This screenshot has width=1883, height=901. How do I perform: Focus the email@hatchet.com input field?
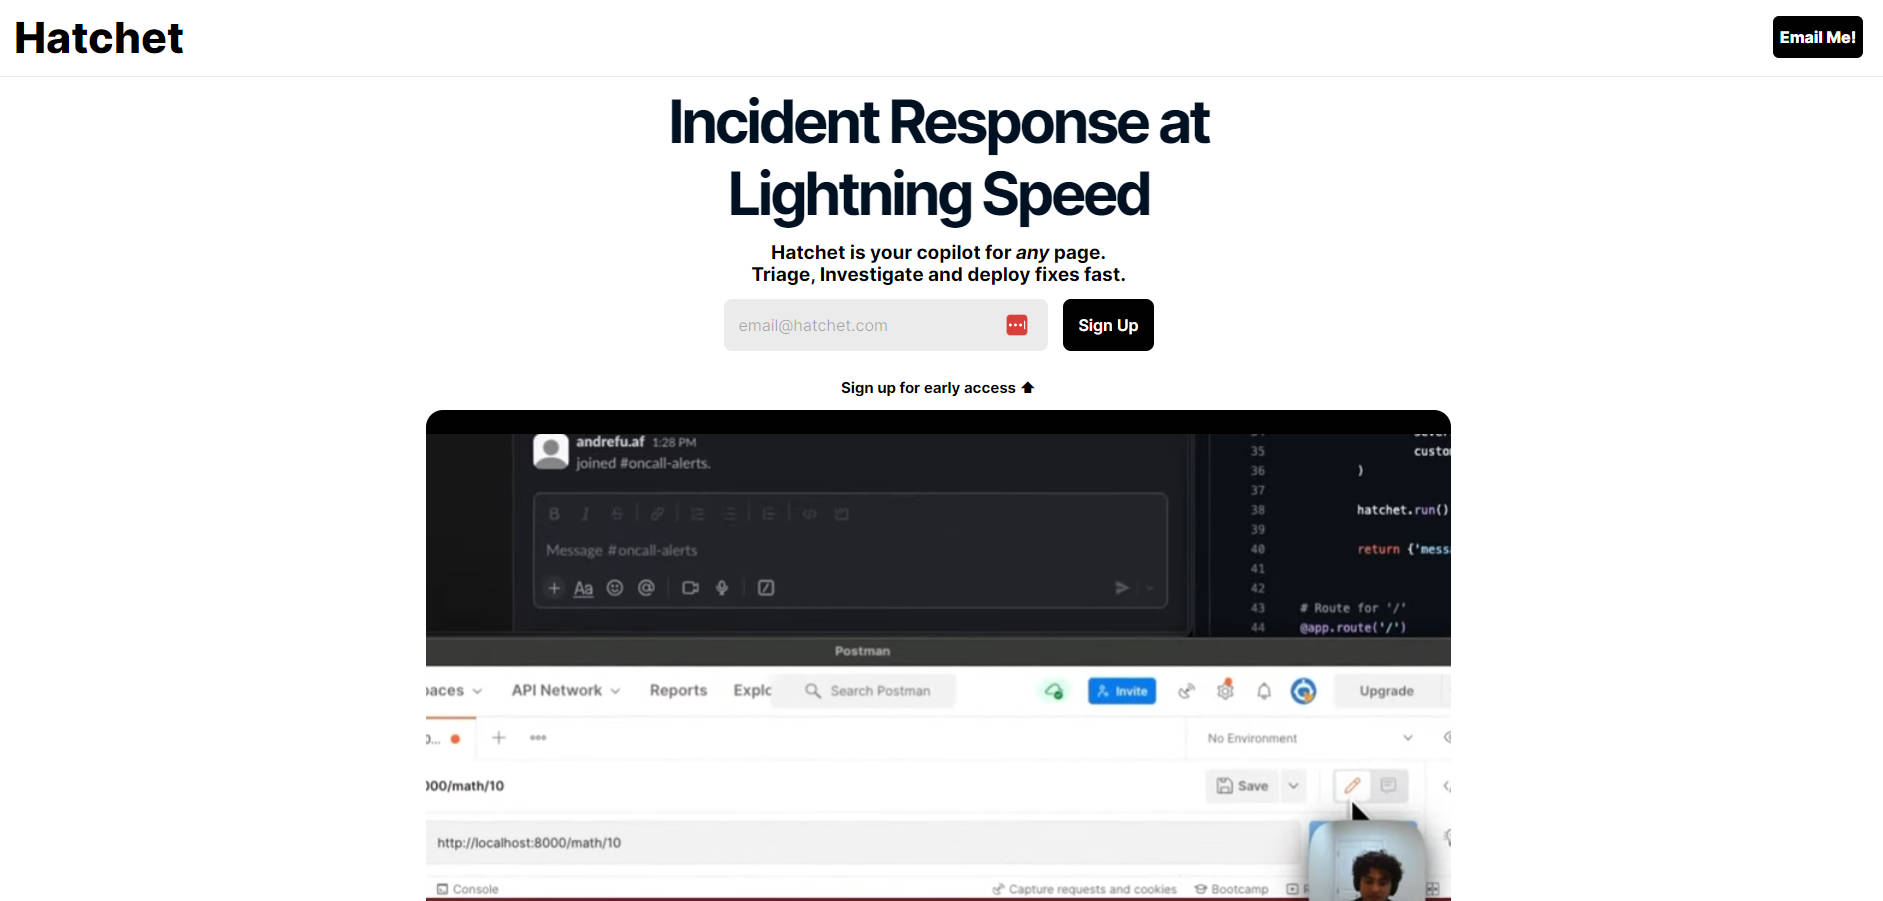[x=860, y=325]
